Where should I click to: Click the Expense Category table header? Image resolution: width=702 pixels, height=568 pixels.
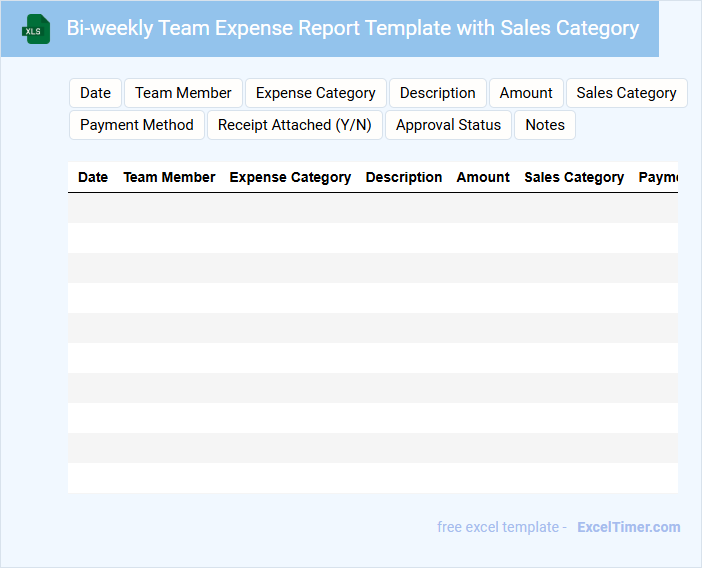[290, 177]
